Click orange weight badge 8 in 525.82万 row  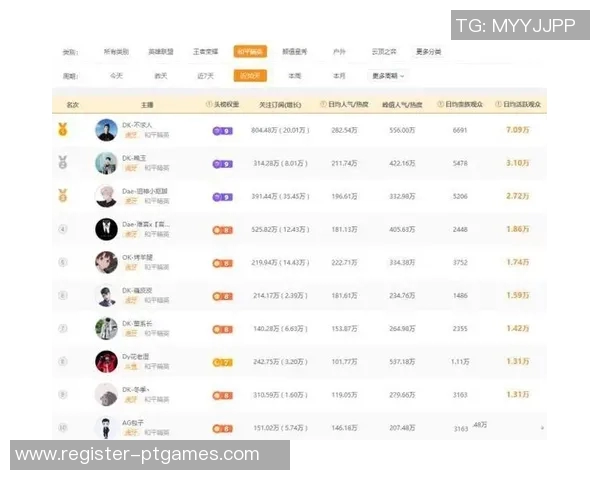pos(223,230)
